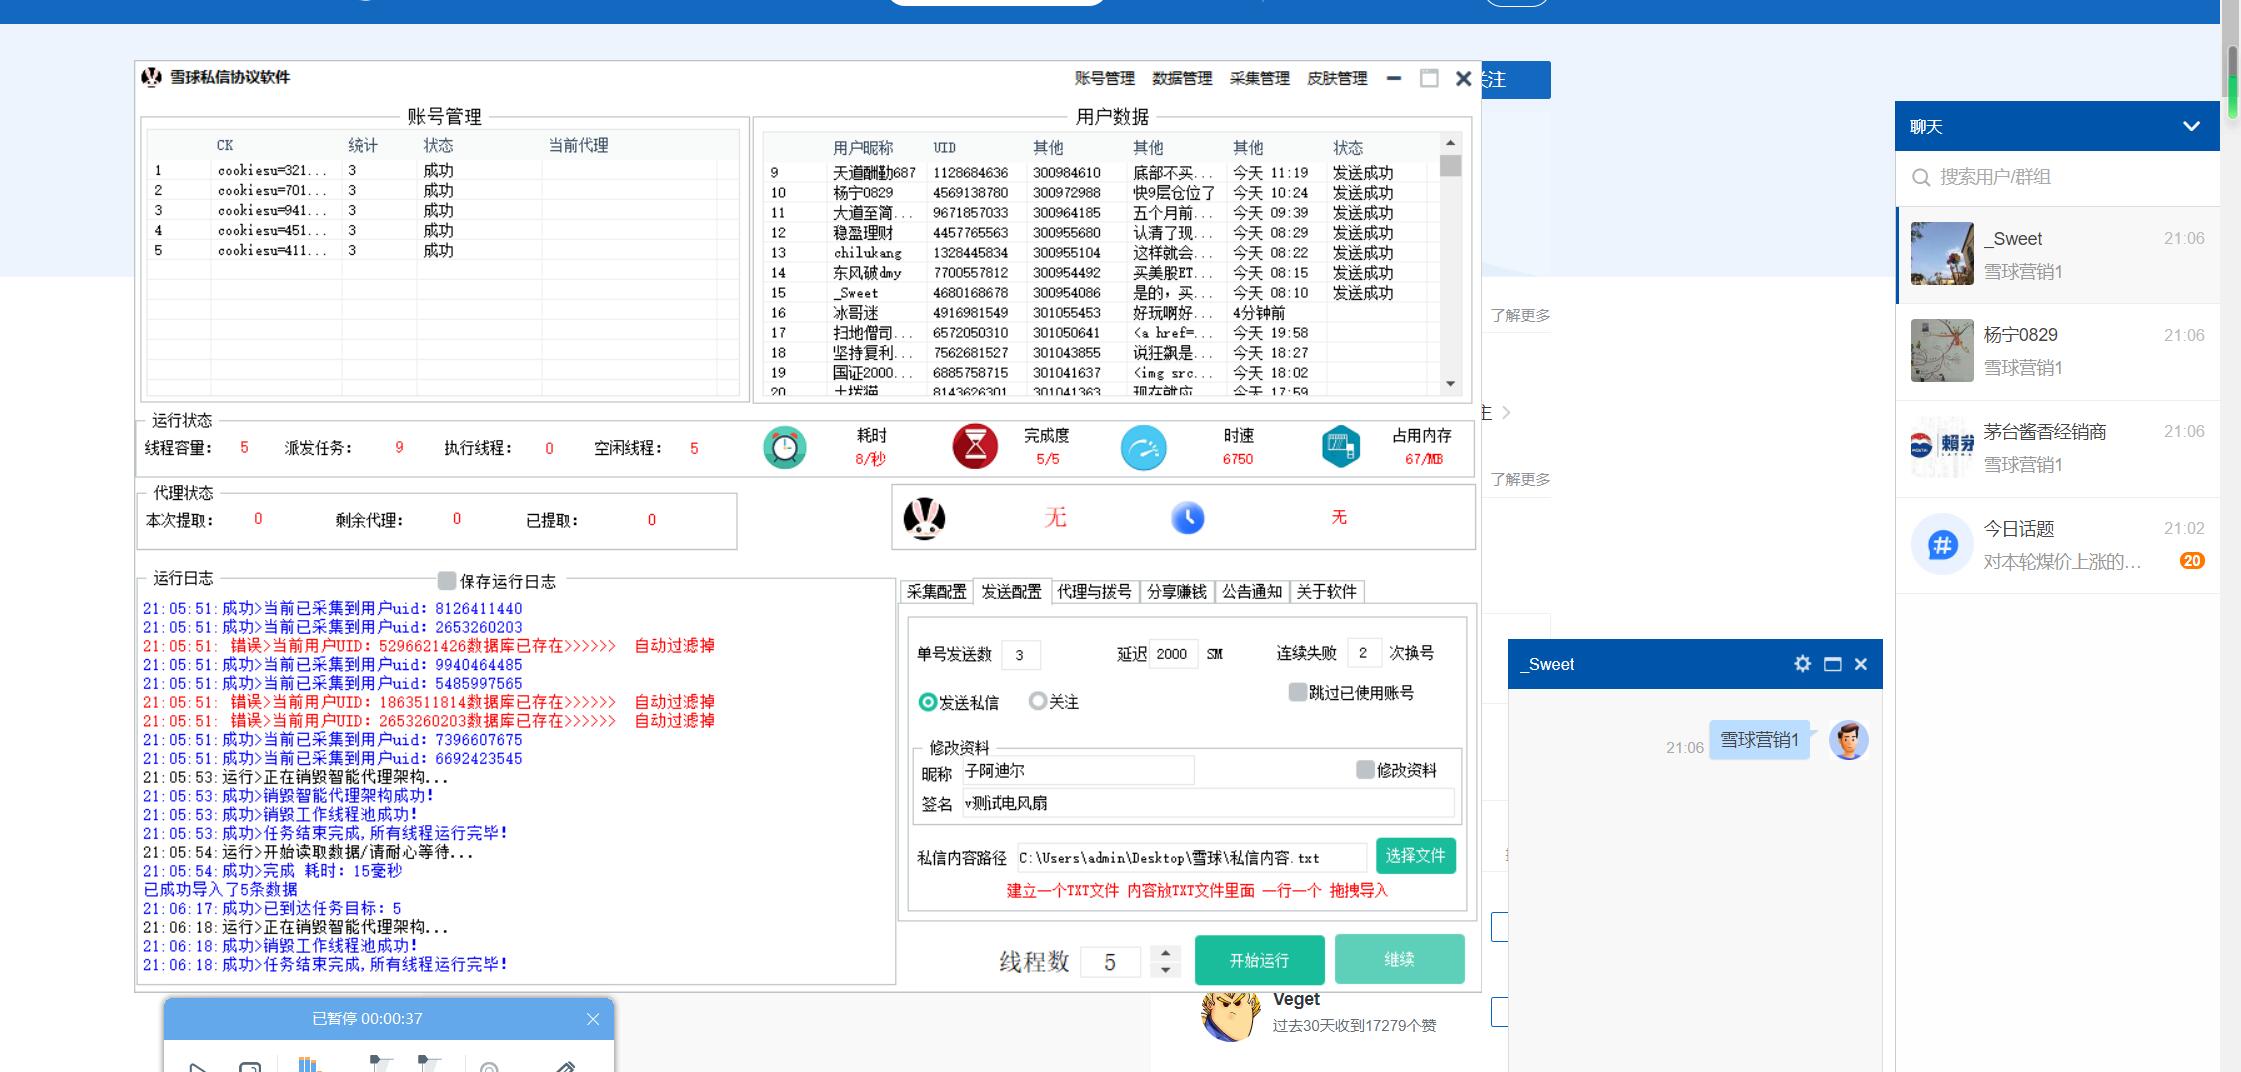Click the red hourglass completion icon
This screenshot has width=2241, height=1072.
click(x=975, y=447)
